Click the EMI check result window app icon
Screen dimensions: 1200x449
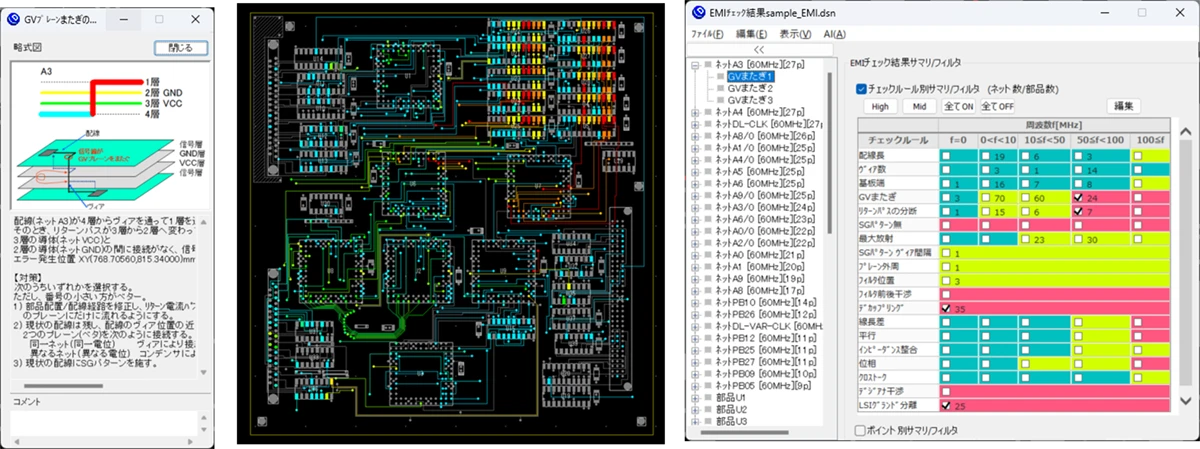pos(701,14)
